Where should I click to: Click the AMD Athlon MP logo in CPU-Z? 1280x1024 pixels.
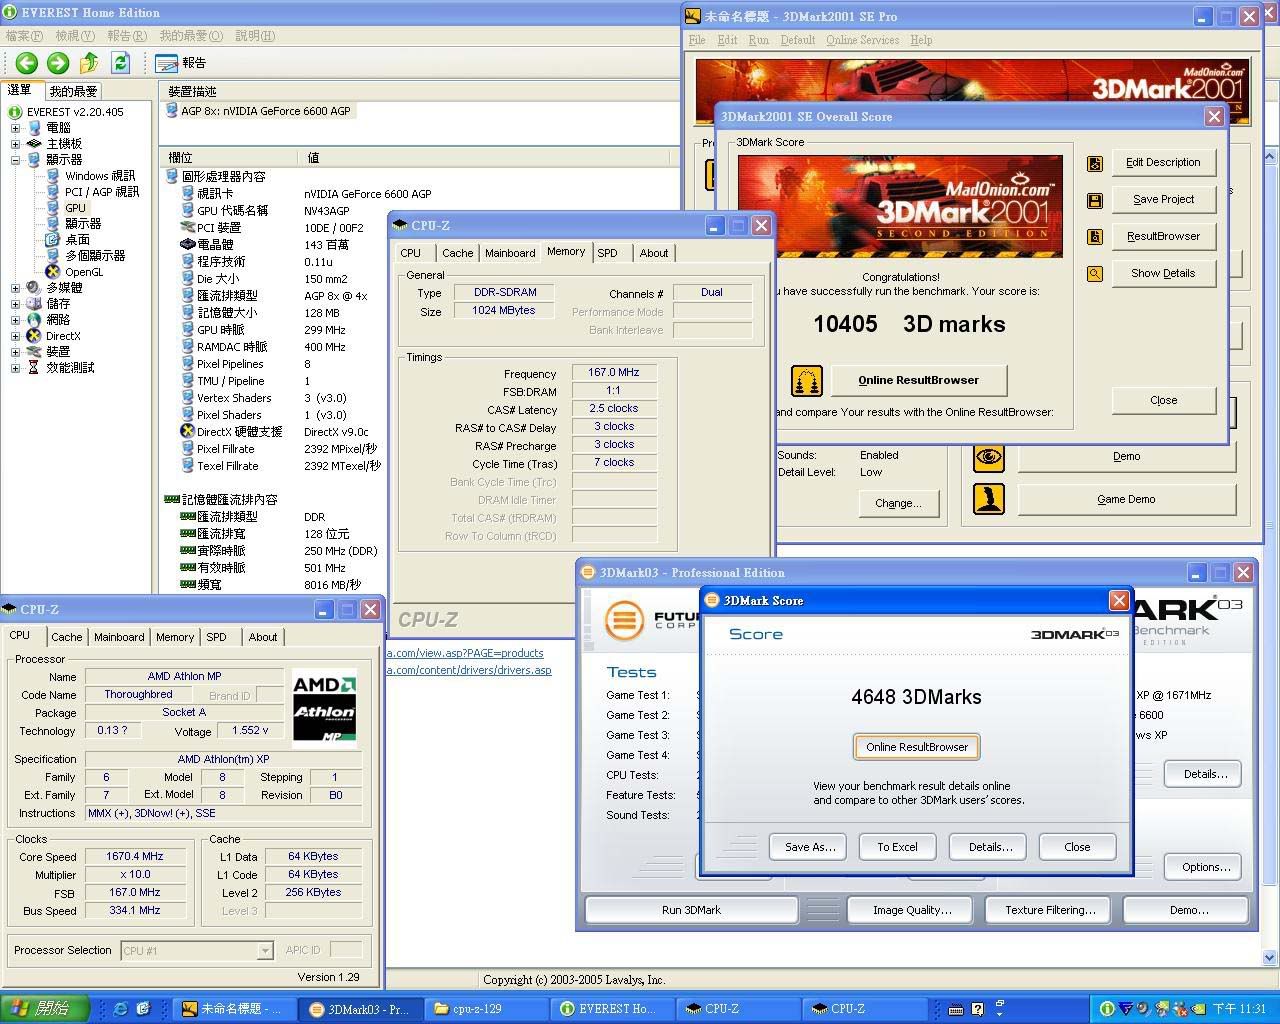(324, 710)
